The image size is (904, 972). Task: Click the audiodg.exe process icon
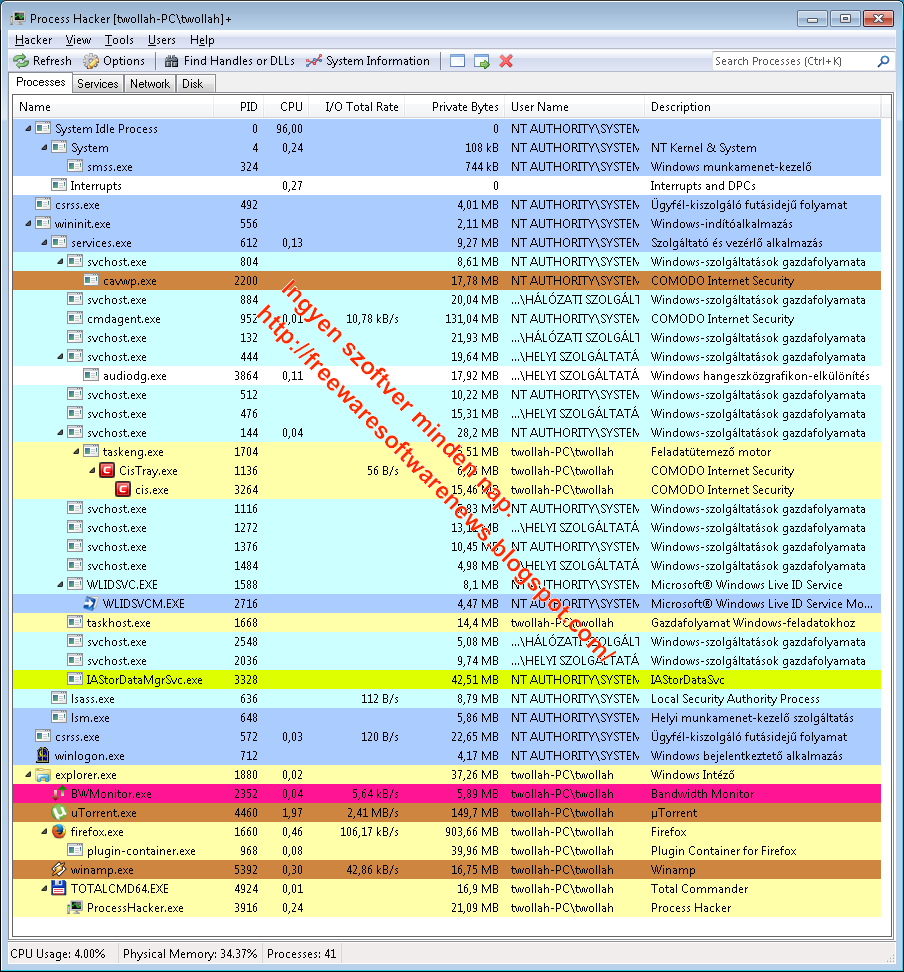pos(91,376)
